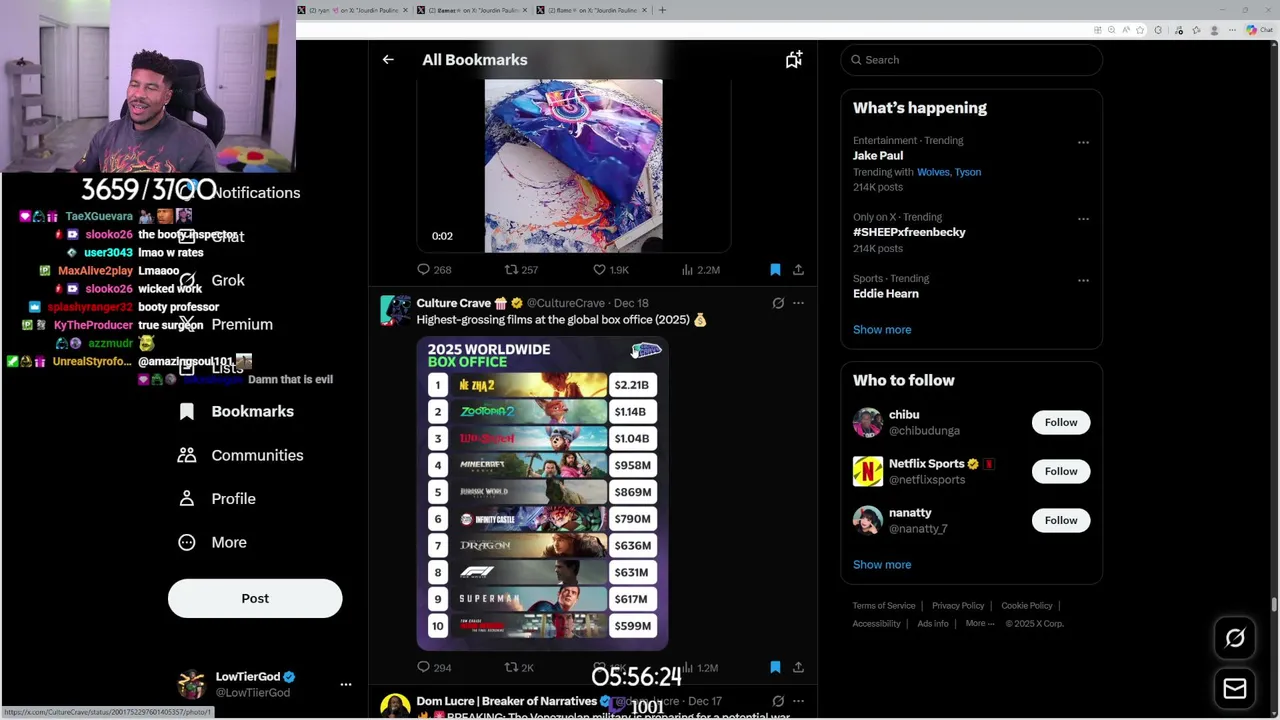Open the Jake Paul trending topic
1280x720 pixels.
pos(878,156)
